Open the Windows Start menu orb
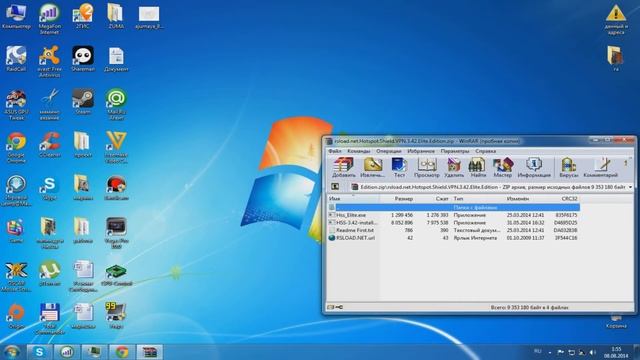 coord(11,352)
